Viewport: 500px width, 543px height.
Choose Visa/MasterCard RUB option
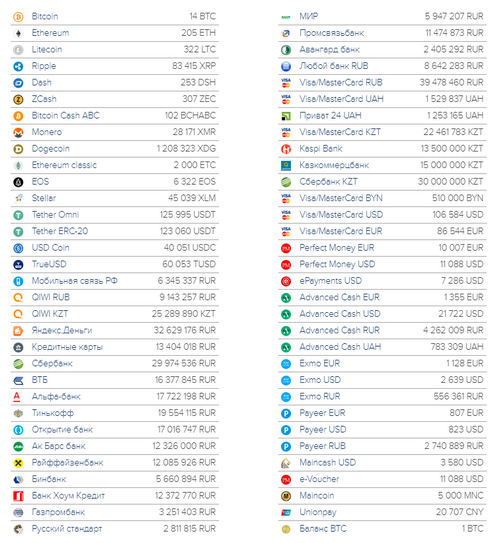[382, 83]
